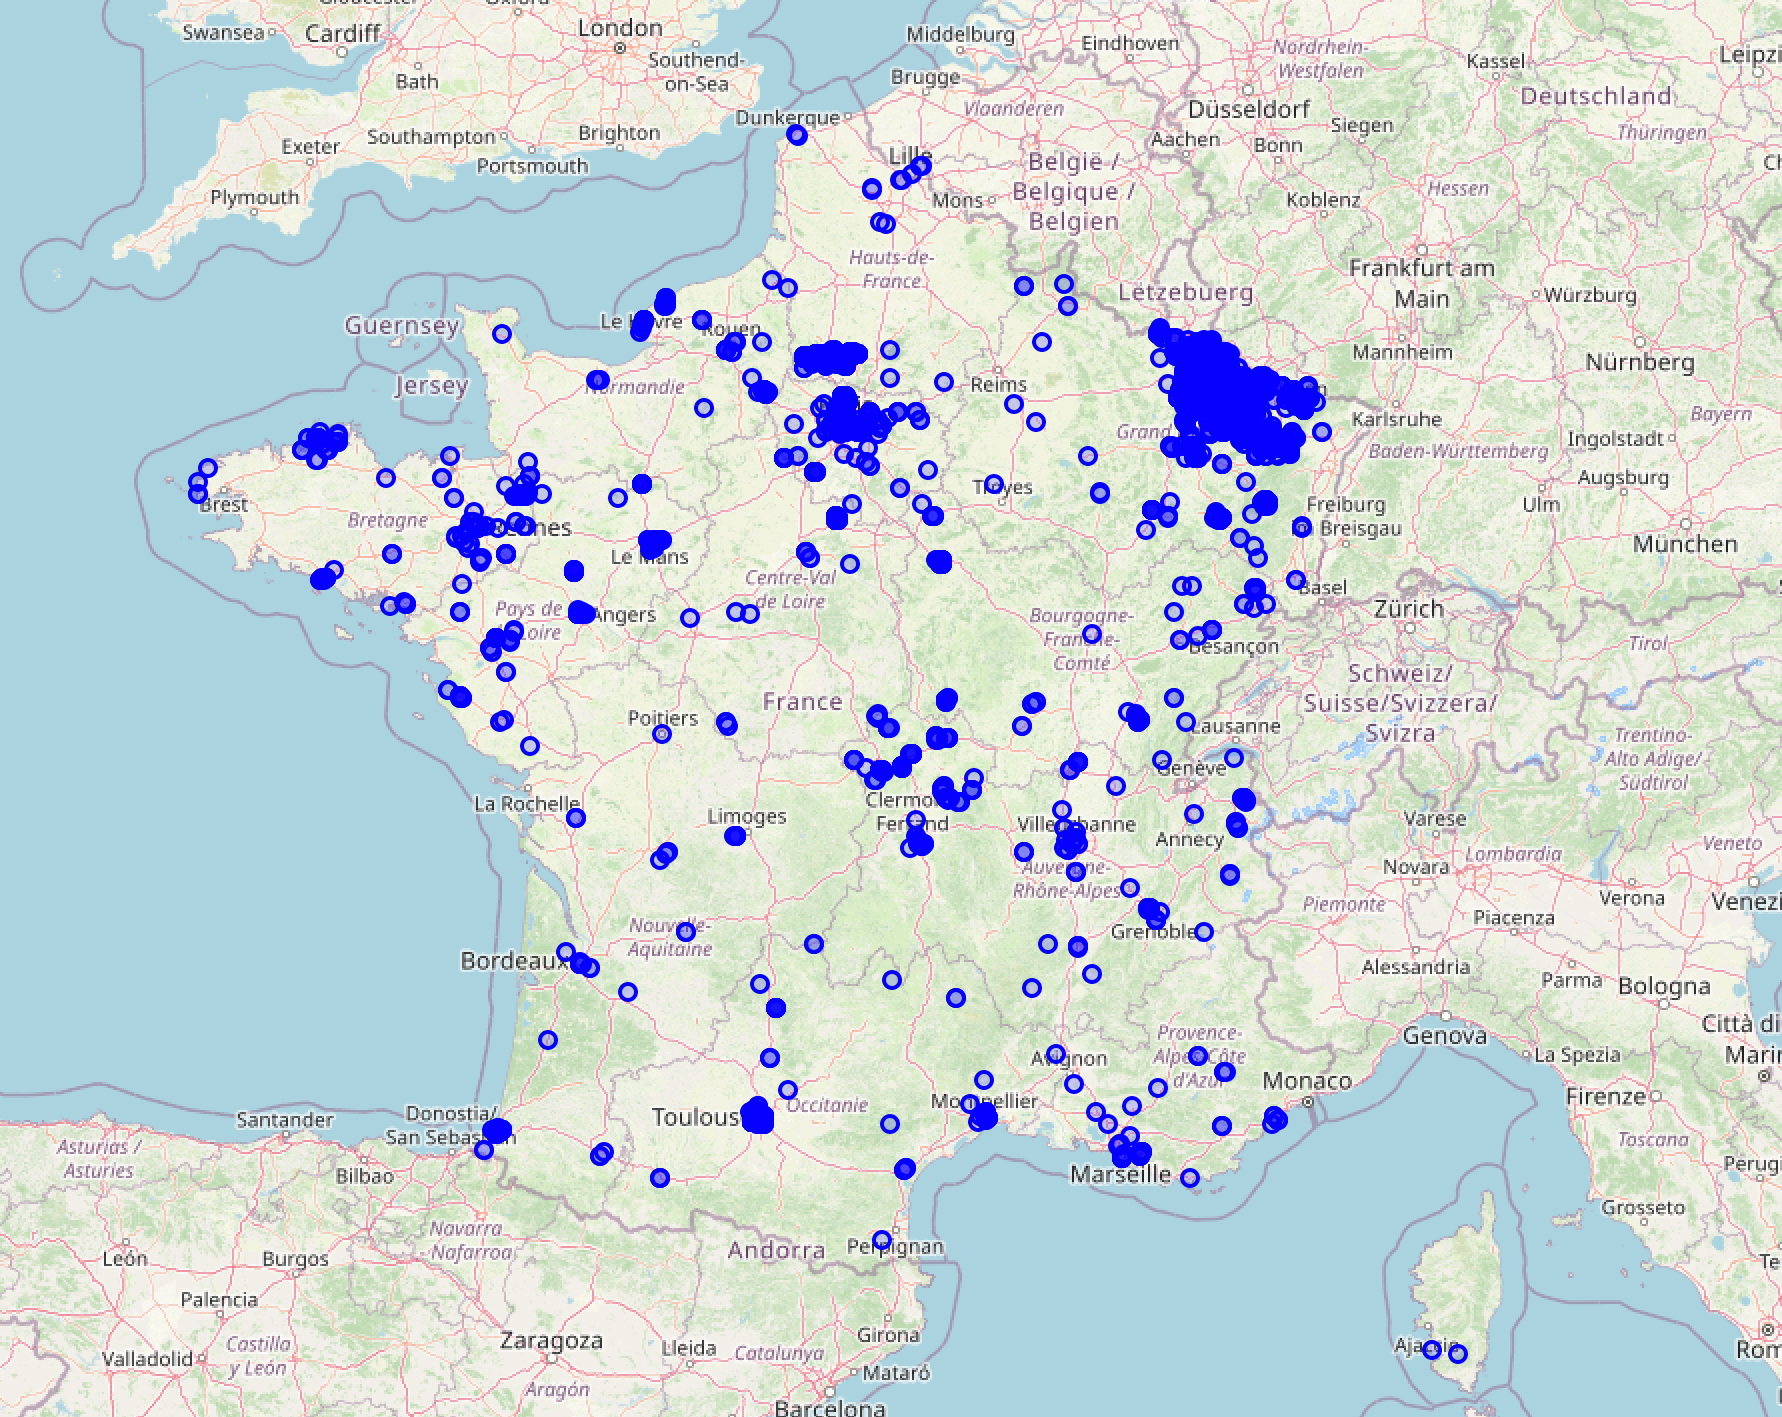Screen dimensions: 1782x1417
Task: Click the Lëtzebuerg label
Action: pos(1185,292)
